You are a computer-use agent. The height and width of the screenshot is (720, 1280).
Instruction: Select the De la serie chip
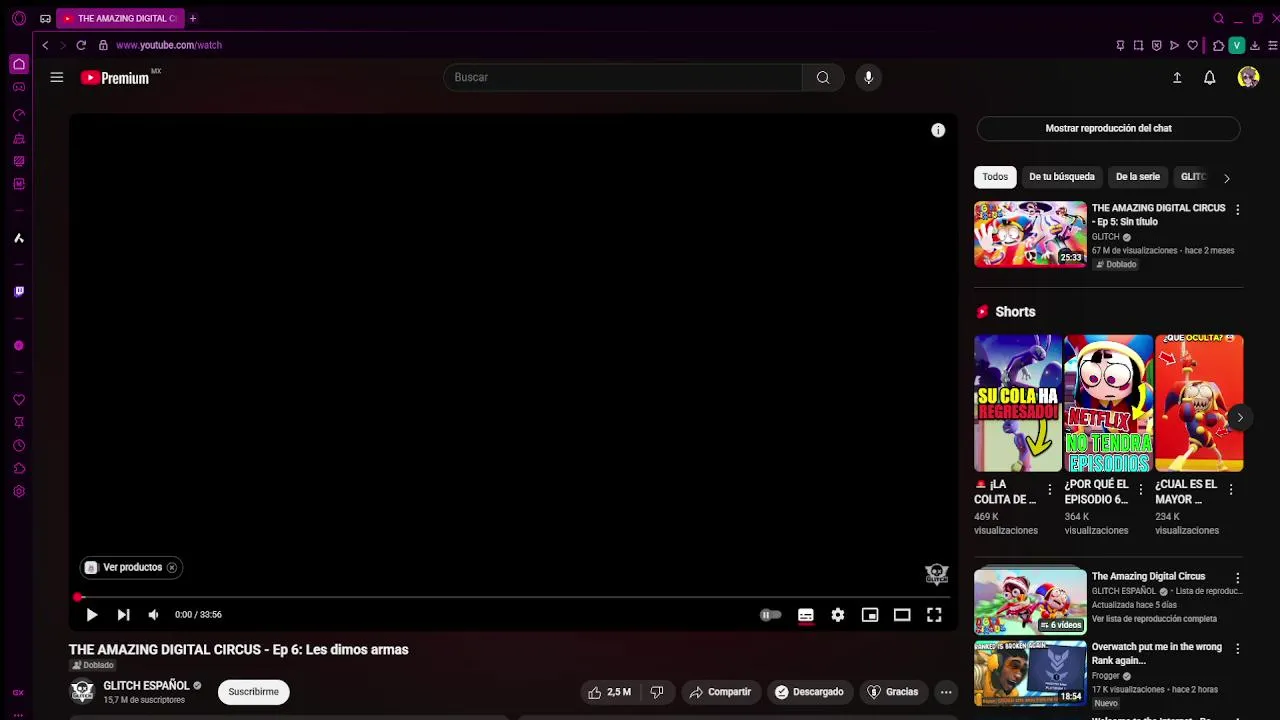point(1138,177)
